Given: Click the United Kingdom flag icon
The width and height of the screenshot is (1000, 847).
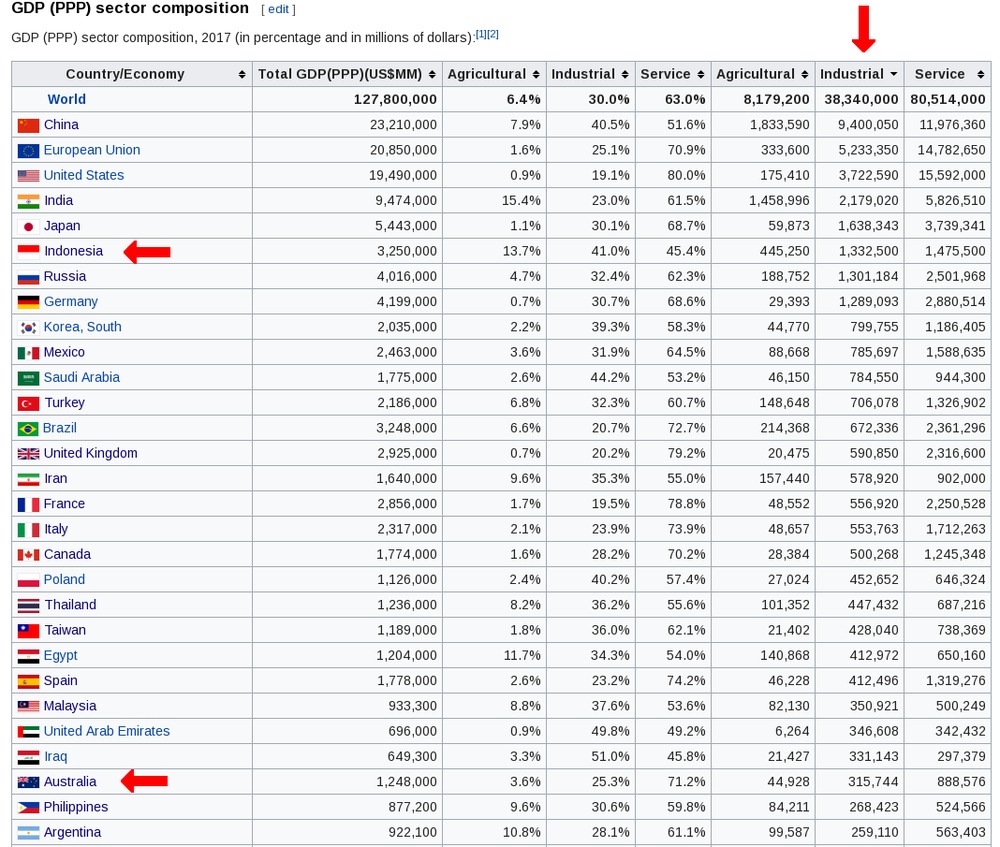Looking at the screenshot, I should coord(28,454).
